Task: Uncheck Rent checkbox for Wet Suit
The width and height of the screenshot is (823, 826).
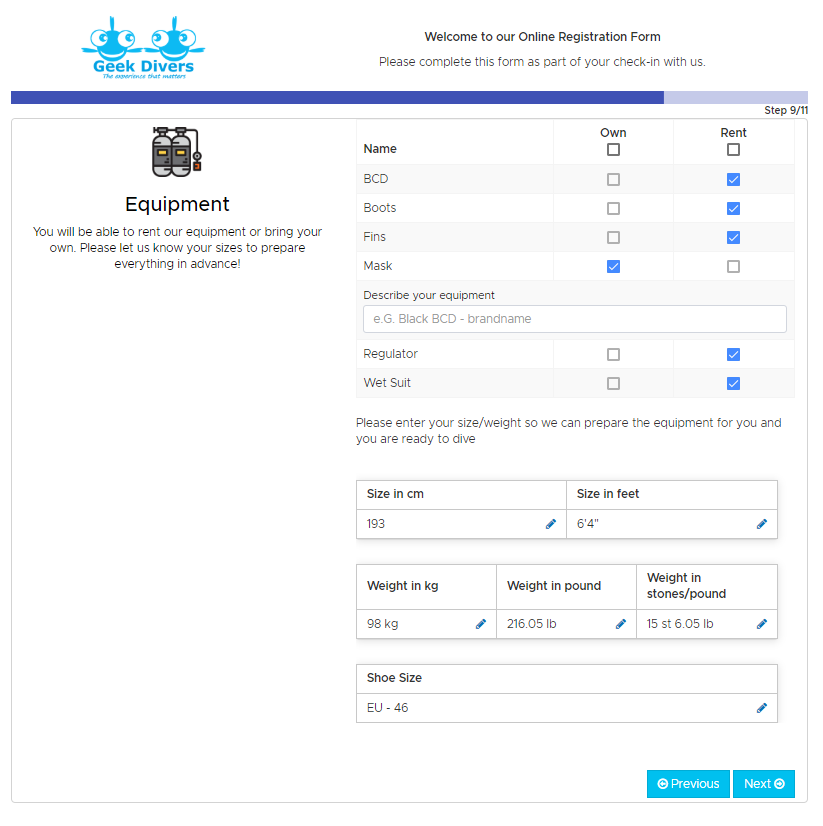Action: [733, 384]
